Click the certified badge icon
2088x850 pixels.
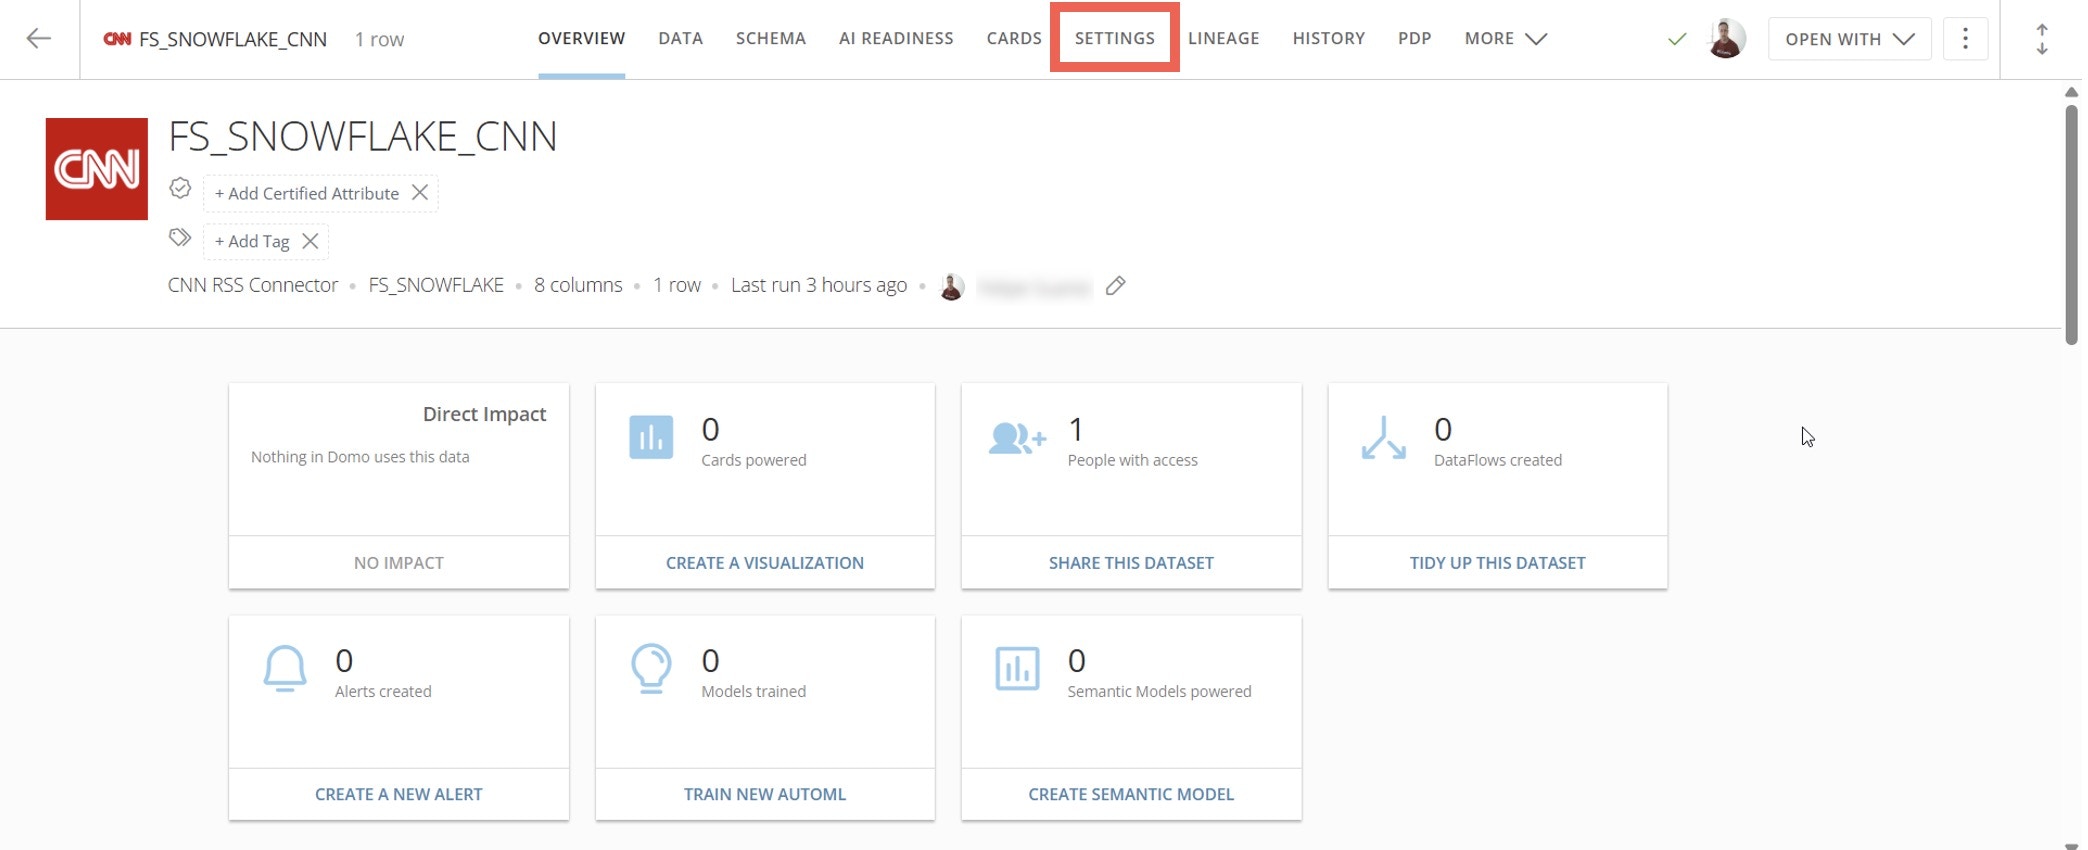(x=180, y=188)
